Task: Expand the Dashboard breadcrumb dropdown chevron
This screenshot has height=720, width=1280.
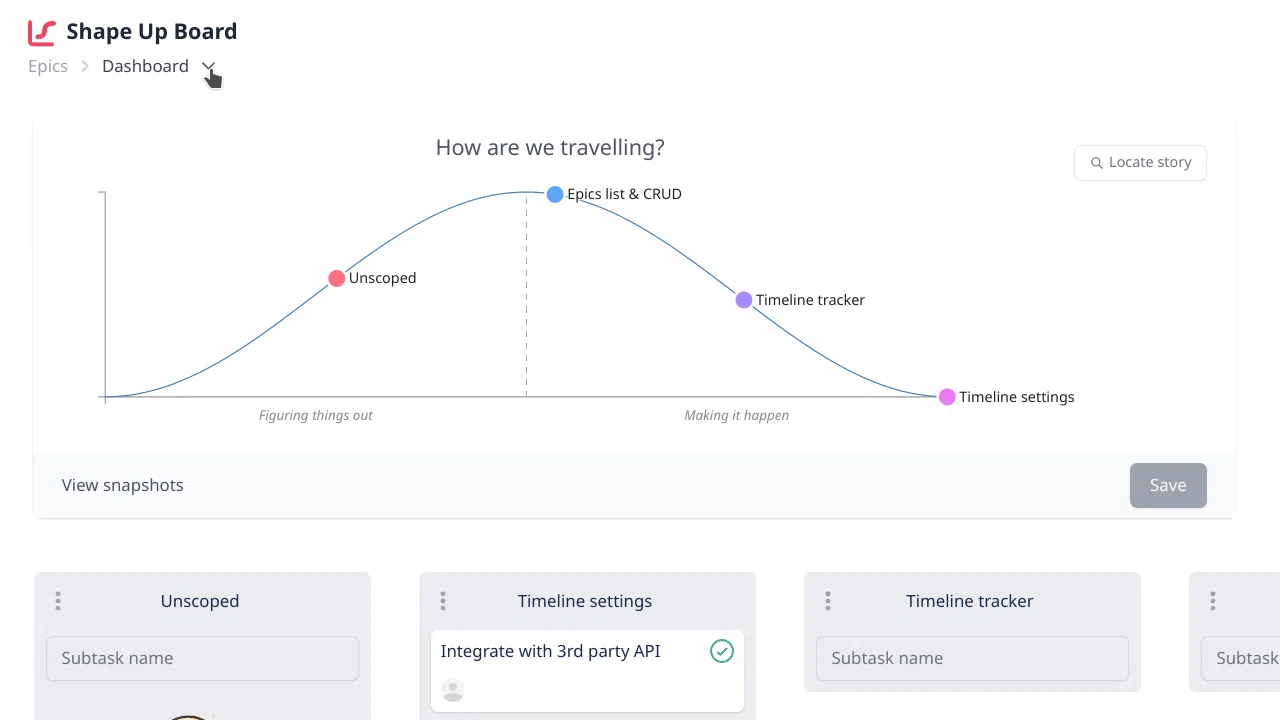Action: (208, 67)
